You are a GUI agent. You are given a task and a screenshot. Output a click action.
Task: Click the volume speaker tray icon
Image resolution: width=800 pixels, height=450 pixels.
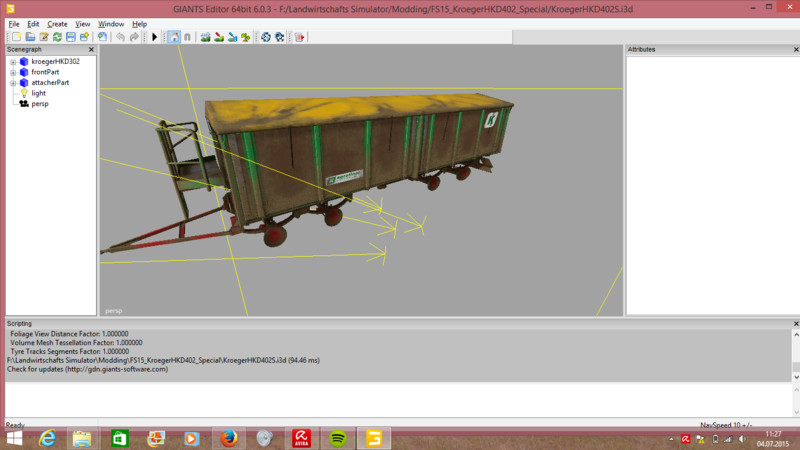pos(742,439)
